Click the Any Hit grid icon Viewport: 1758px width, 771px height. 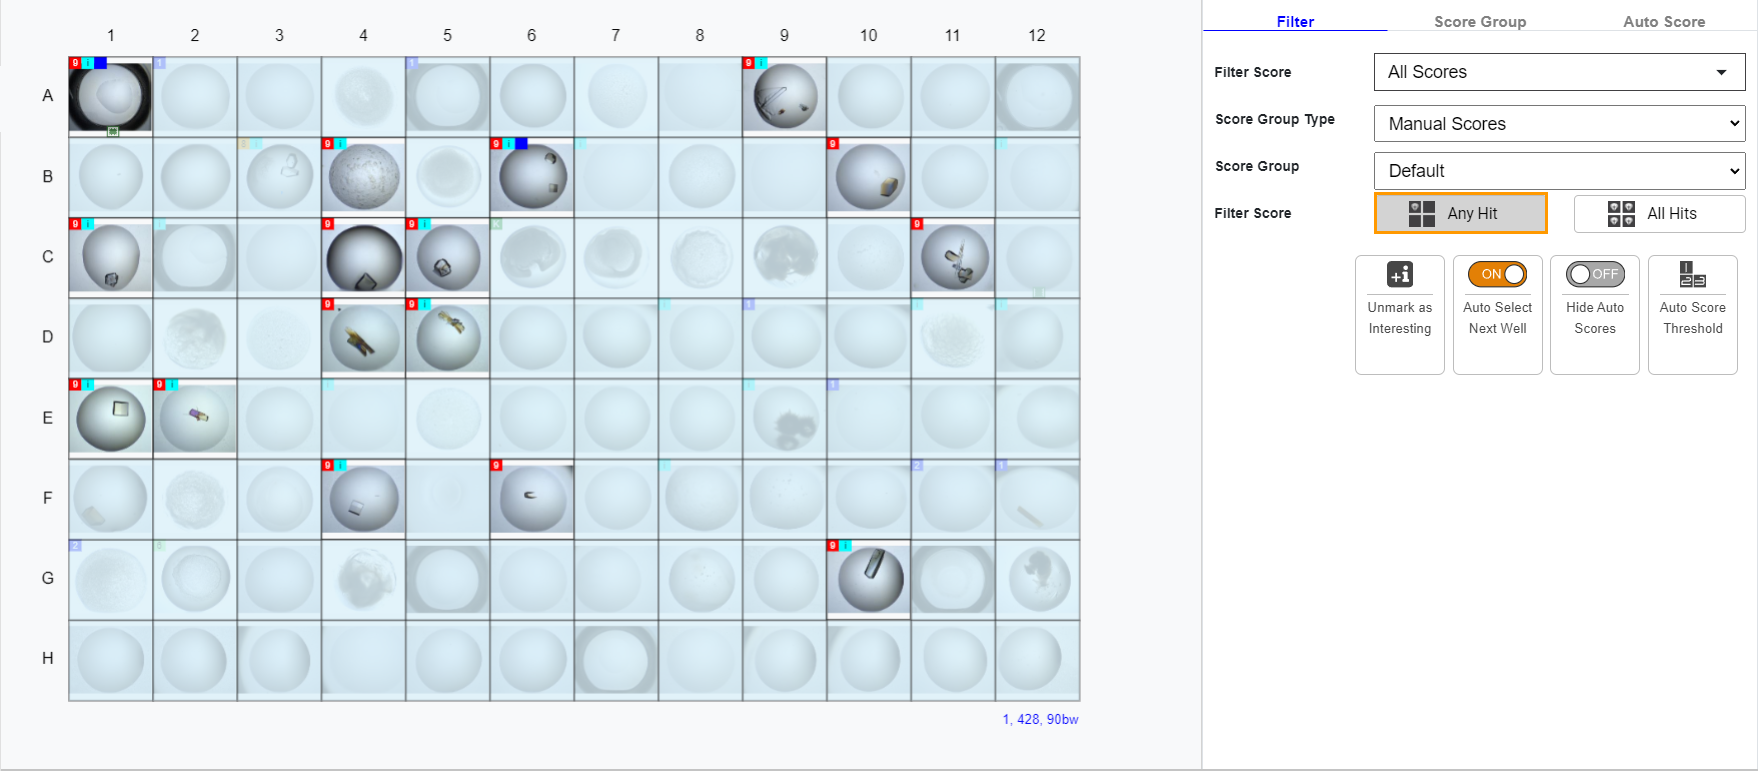(1421, 214)
